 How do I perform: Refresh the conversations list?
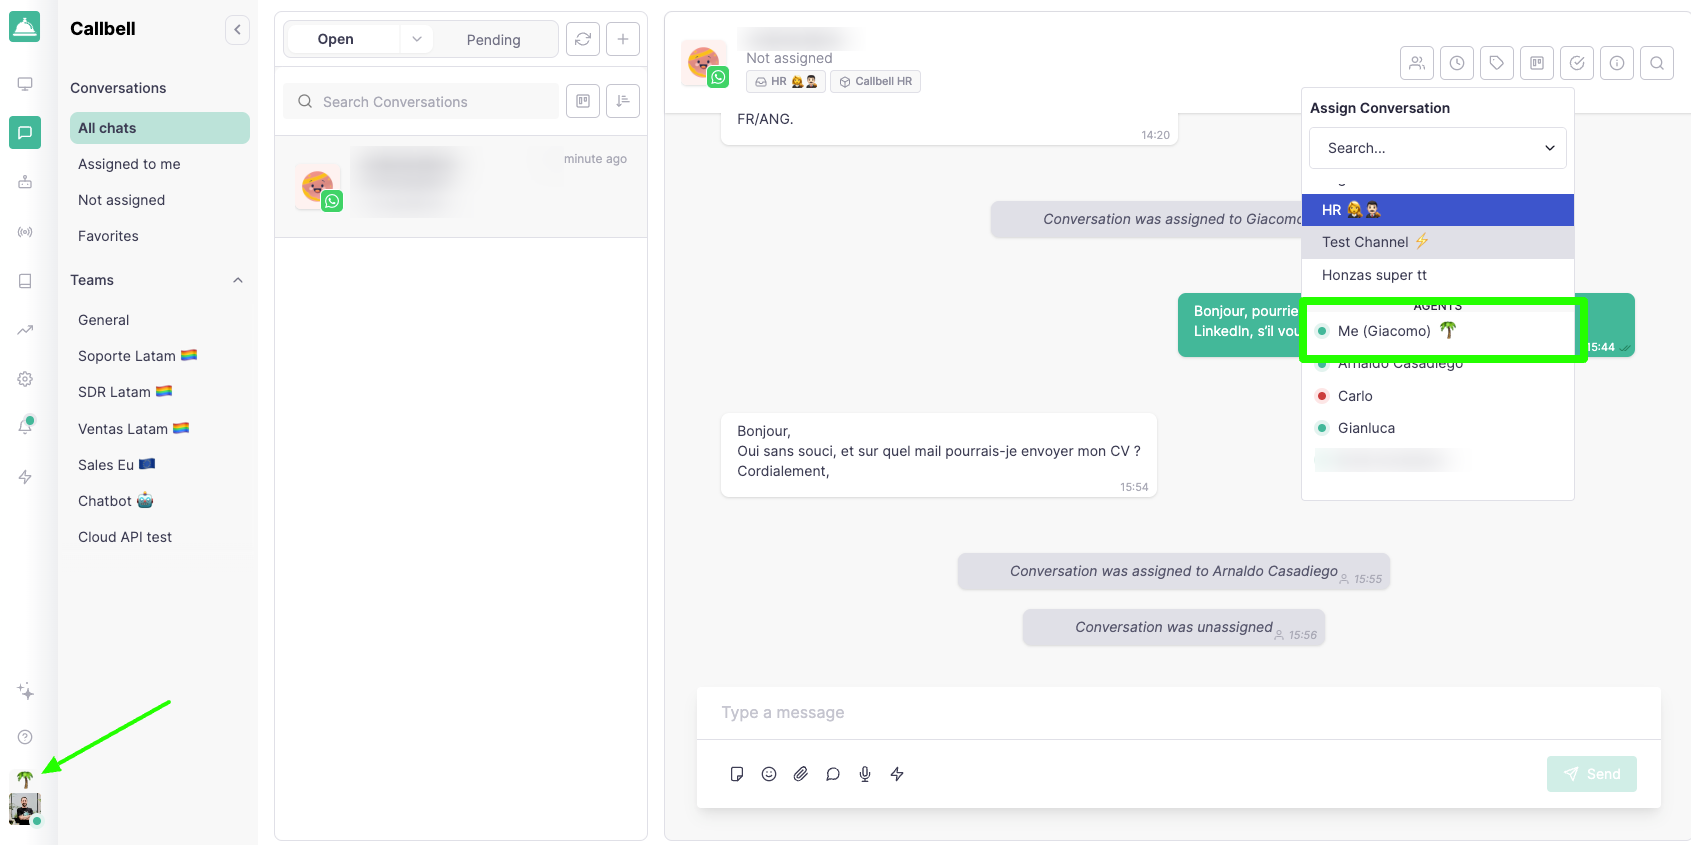click(583, 39)
